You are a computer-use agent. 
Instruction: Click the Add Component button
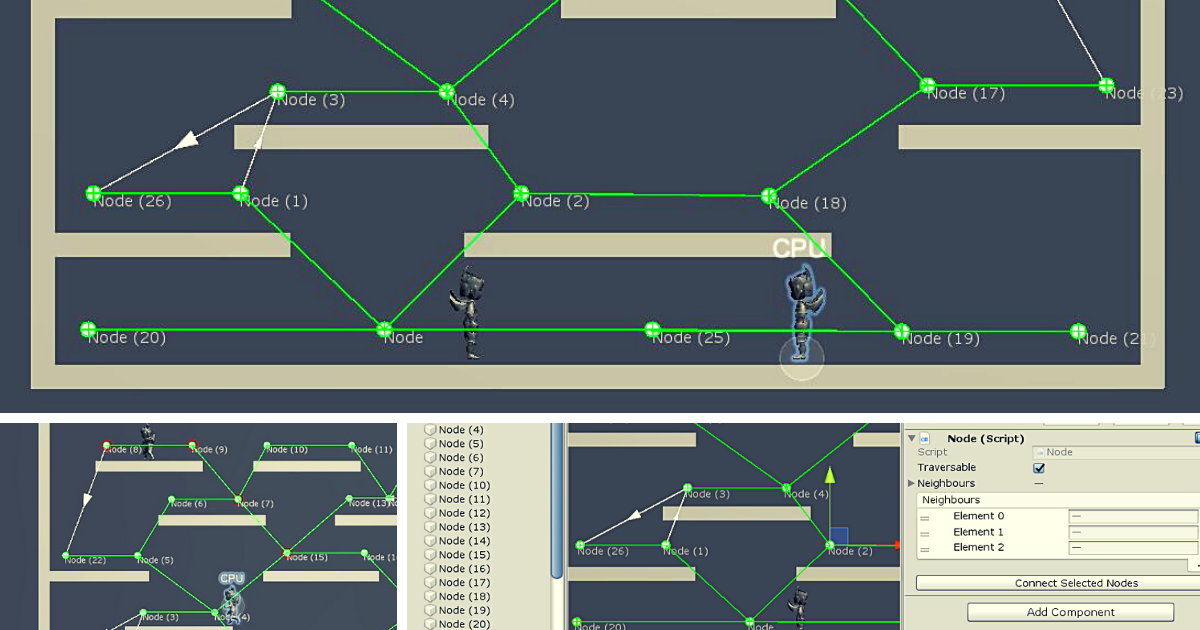[x=1069, y=612]
